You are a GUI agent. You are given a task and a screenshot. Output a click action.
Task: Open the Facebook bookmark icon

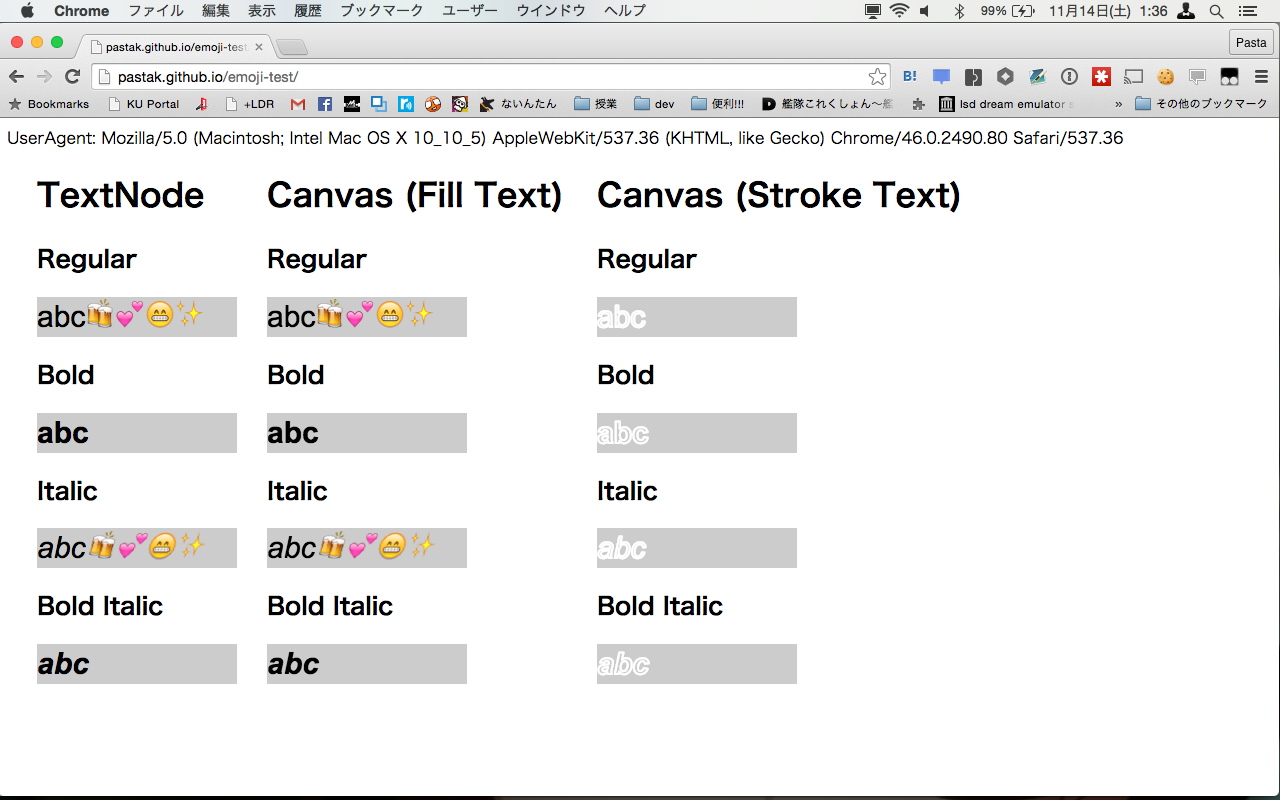(325, 104)
